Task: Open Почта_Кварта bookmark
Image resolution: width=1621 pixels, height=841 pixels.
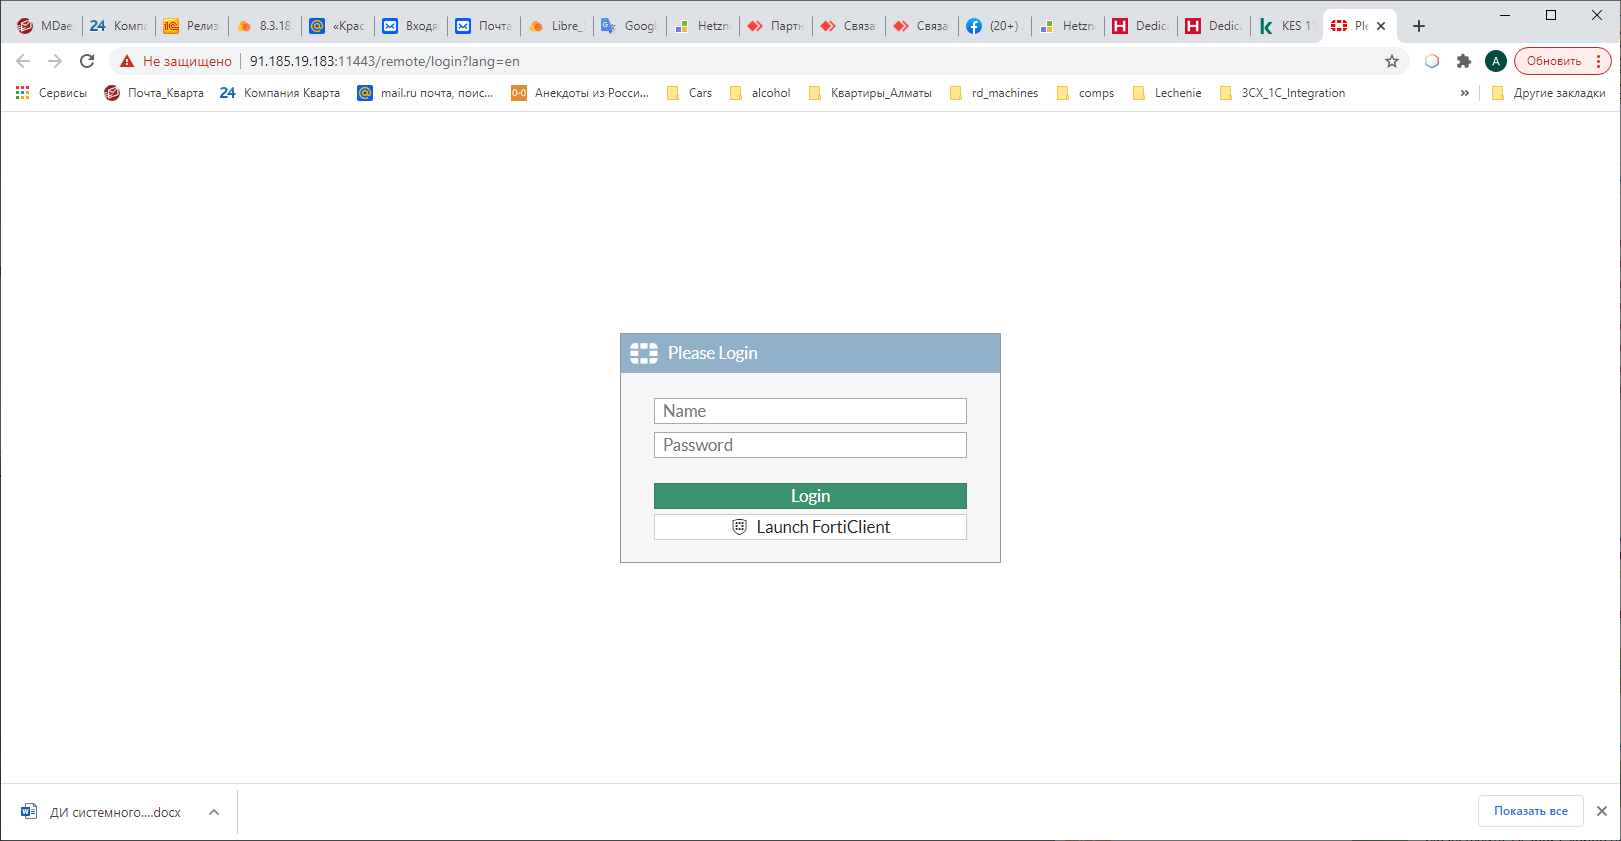Action: 154,93
